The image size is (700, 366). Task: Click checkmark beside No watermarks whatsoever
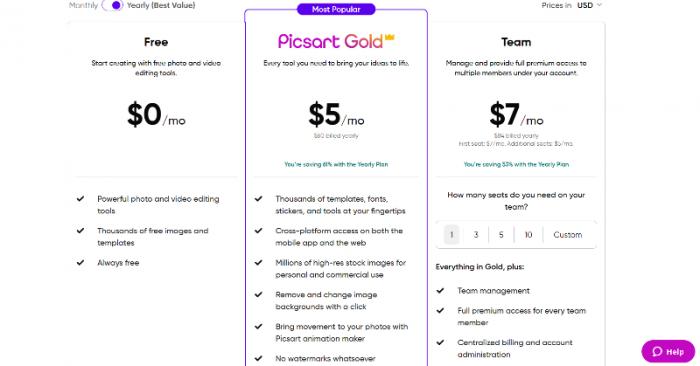pos(258,358)
